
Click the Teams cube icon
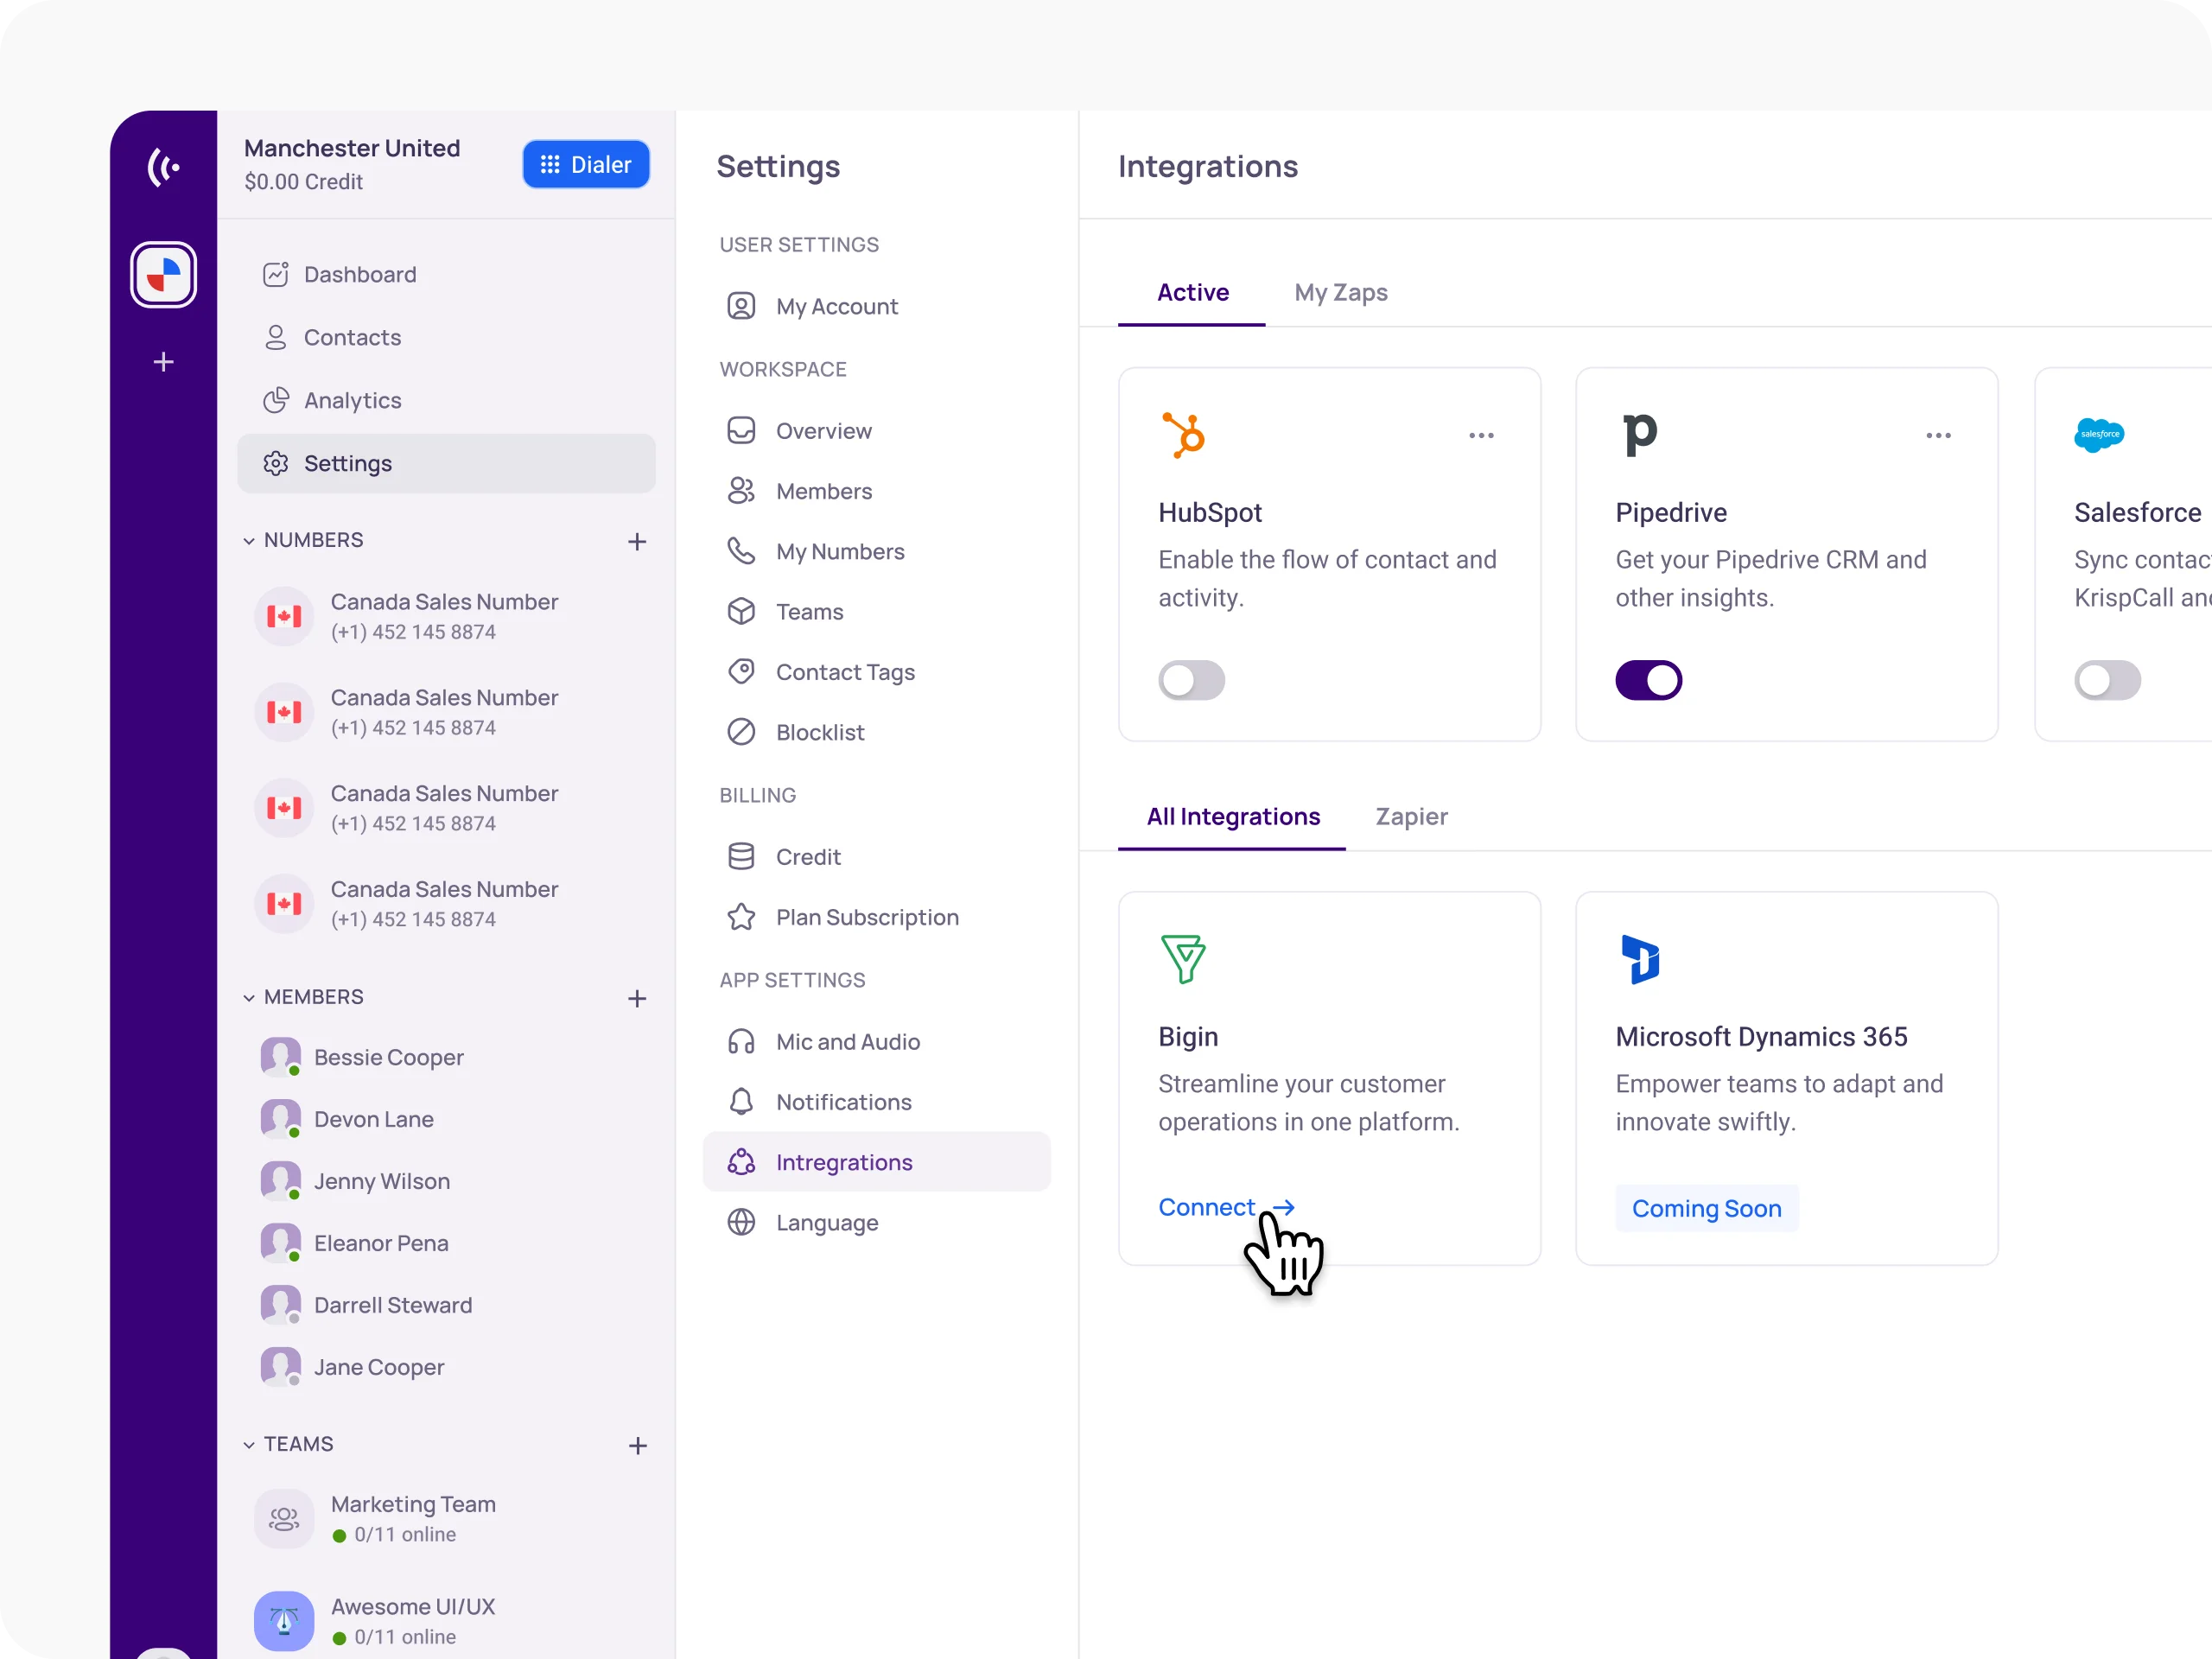click(x=741, y=611)
